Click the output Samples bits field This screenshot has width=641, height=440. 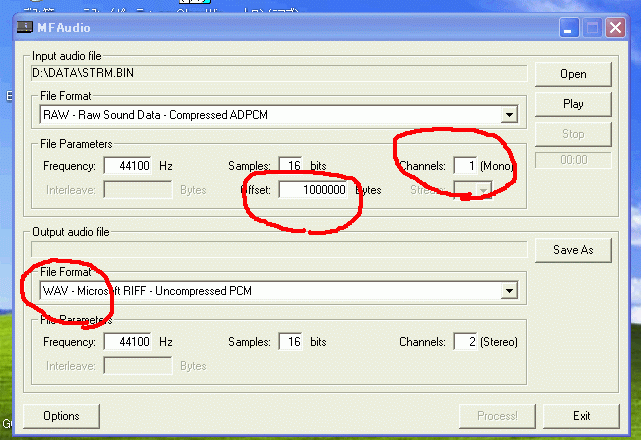click(x=290, y=342)
